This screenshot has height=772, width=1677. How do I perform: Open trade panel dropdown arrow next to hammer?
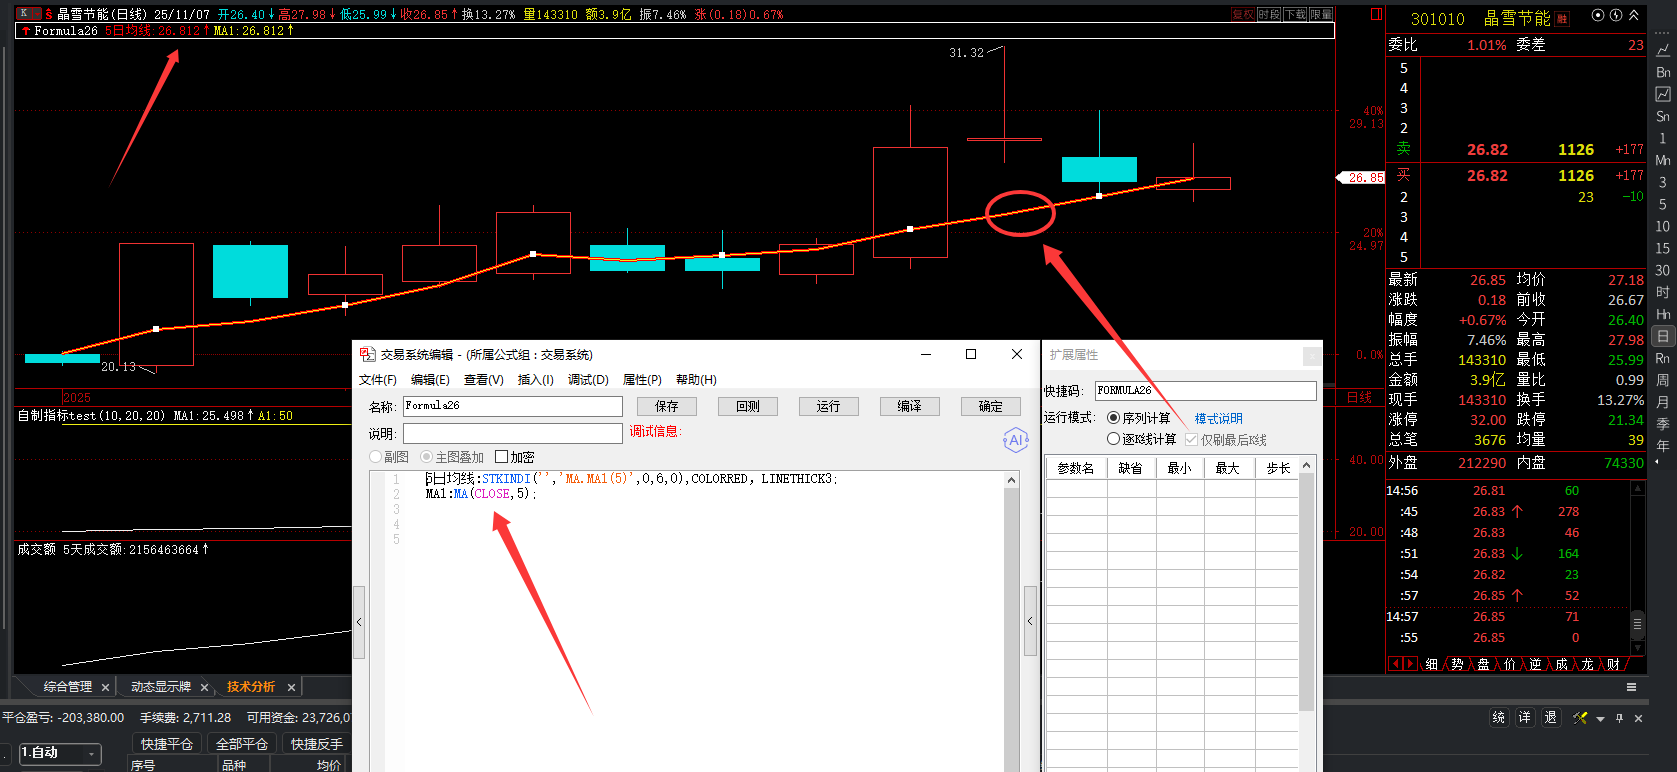tap(1600, 719)
